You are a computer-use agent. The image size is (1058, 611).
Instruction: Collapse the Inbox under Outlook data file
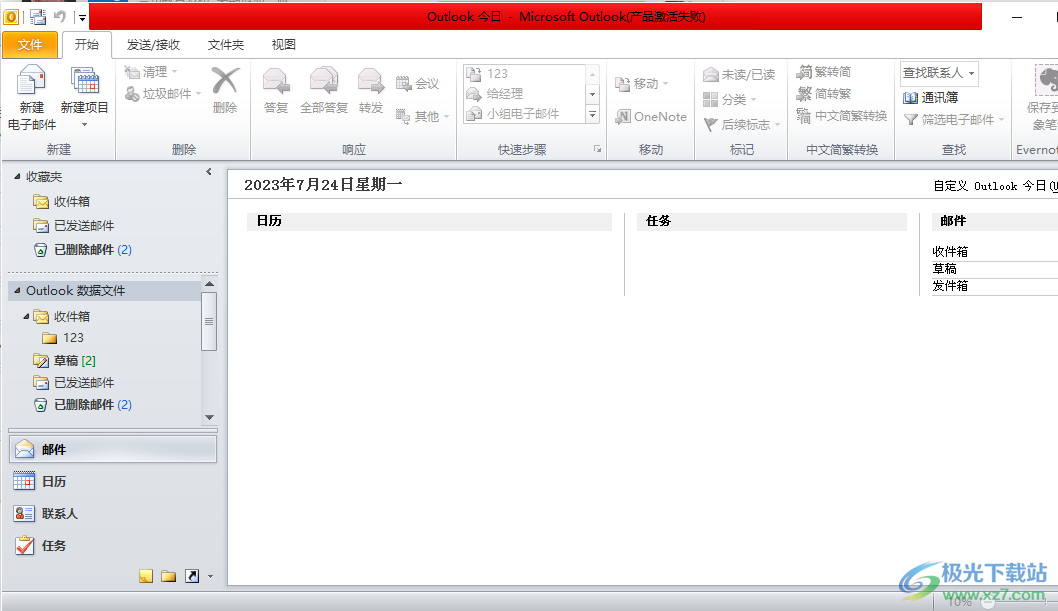pos(26,316)
